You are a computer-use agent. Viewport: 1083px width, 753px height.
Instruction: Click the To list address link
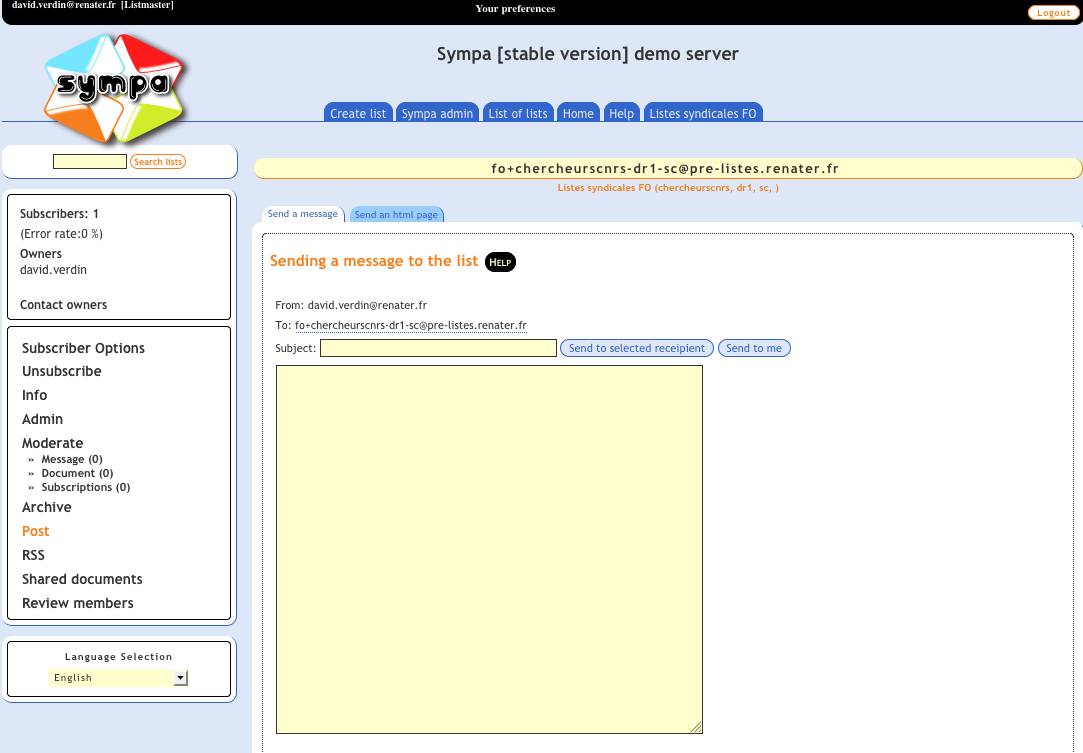point(410,325)
